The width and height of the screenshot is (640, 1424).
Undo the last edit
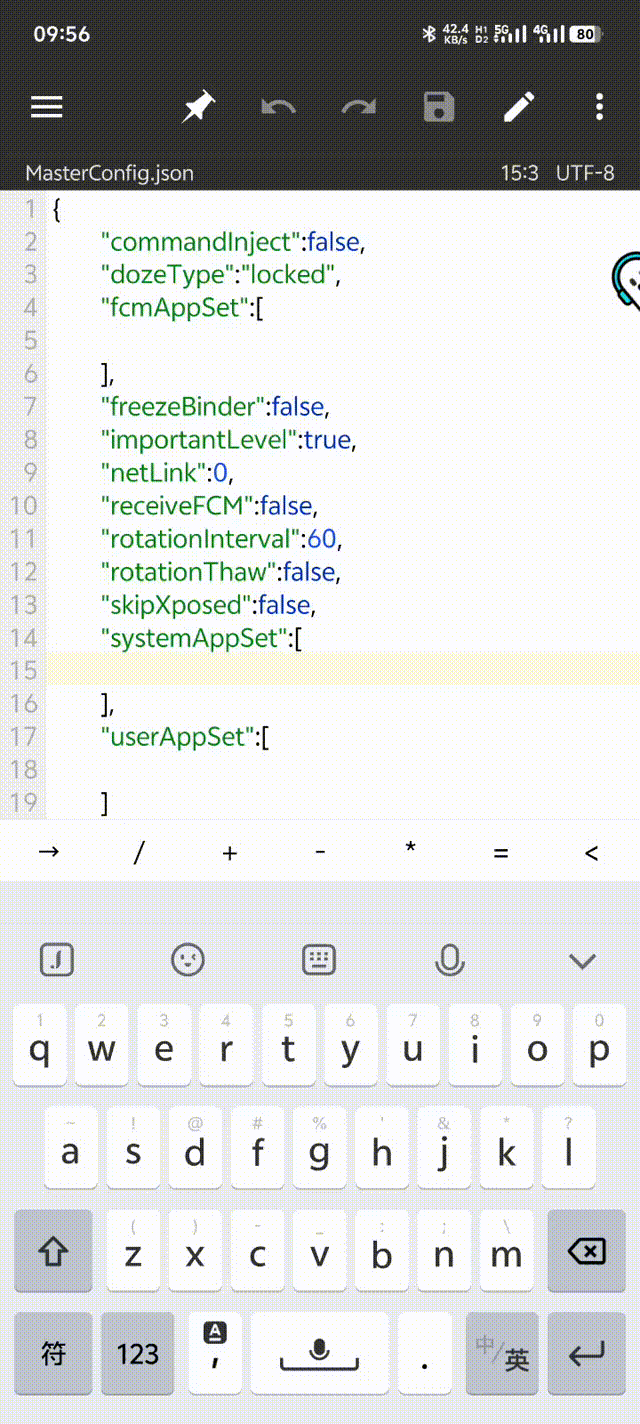[278, 107]
